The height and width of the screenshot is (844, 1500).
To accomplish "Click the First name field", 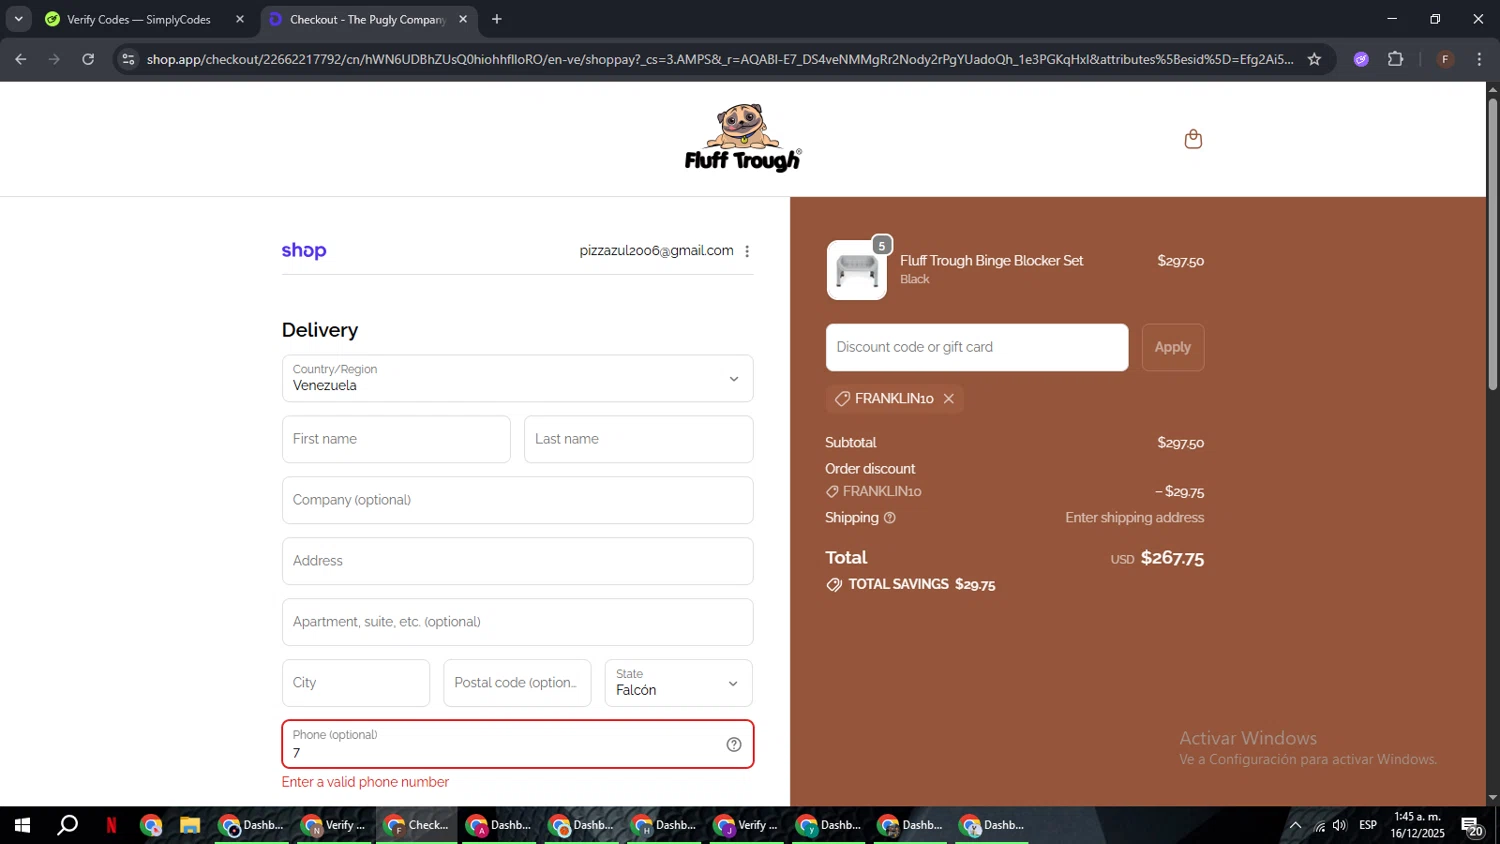I will click(396, 439).
